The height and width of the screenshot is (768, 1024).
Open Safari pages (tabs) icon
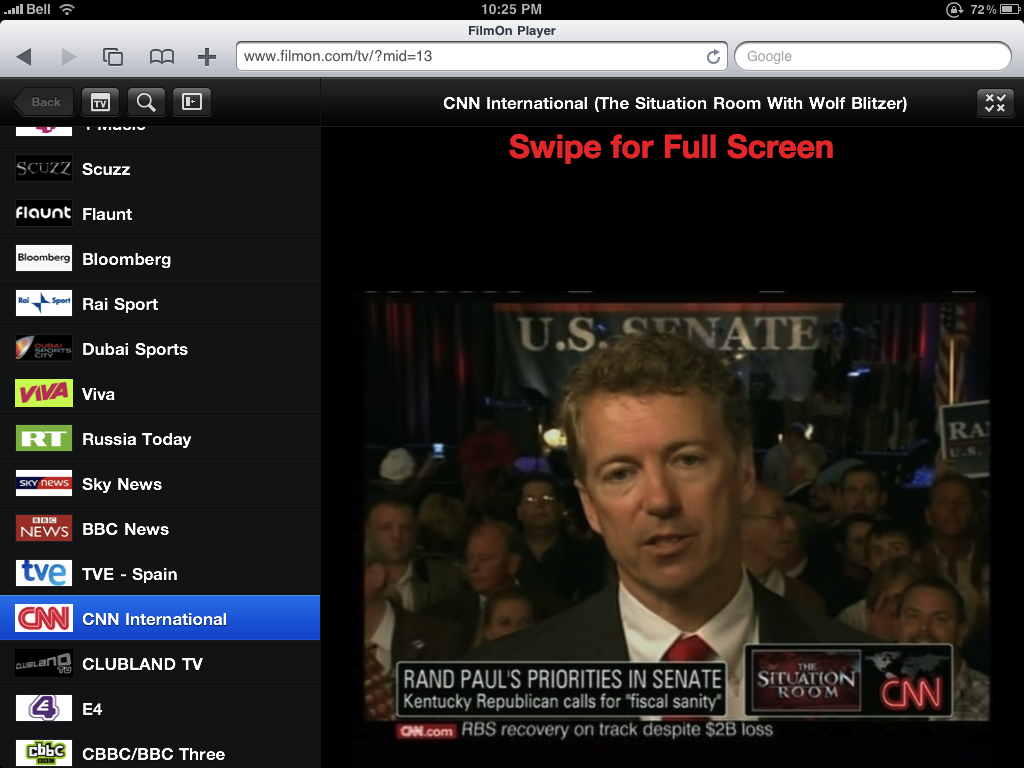(x=113, y=57)
